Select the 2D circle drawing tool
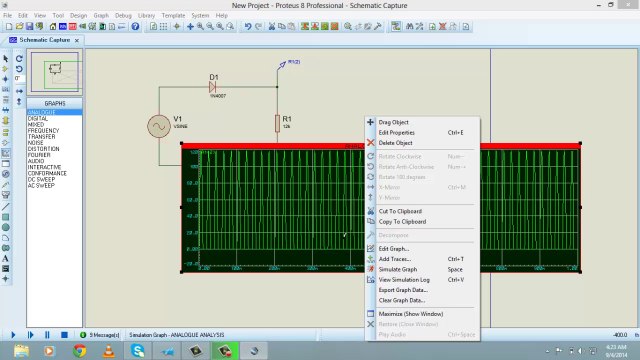 tap(5, 227)
